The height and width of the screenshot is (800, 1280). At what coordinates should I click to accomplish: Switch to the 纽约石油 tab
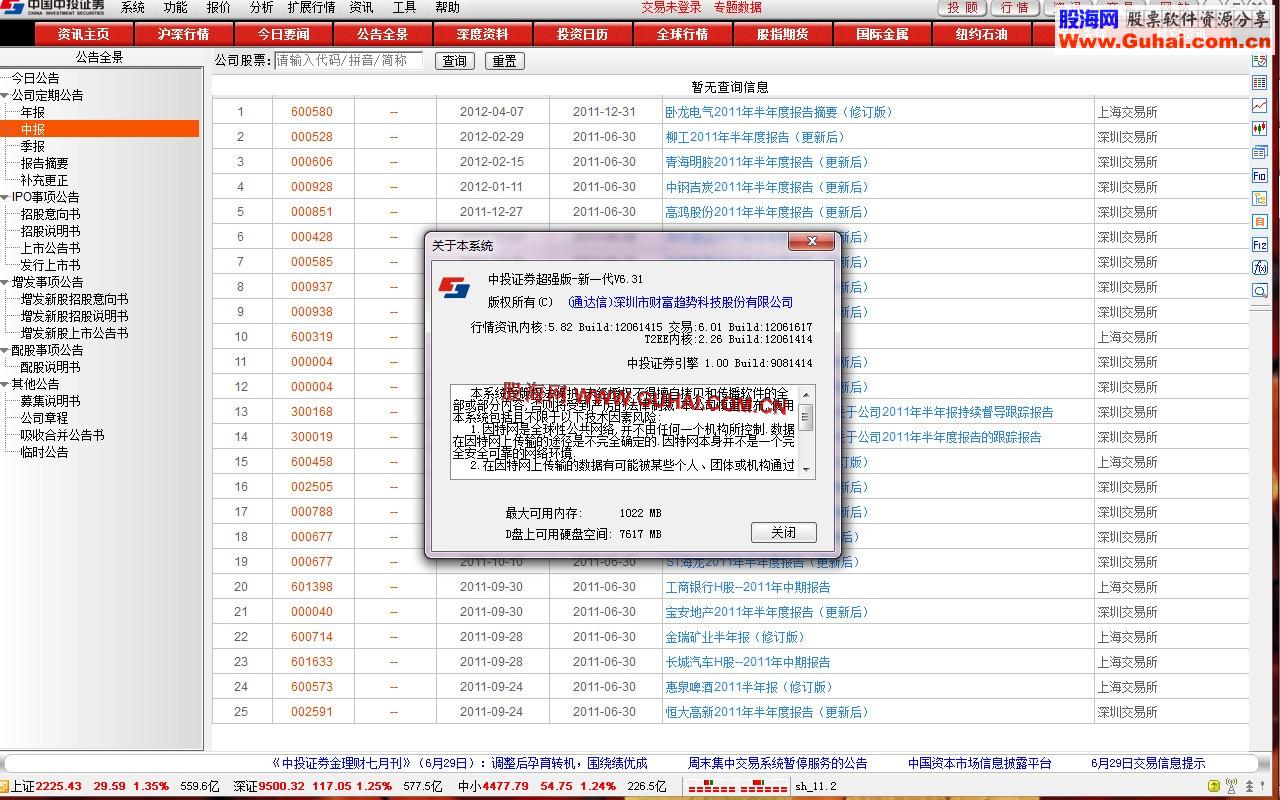pyautogui.click(x=982, y=34)
